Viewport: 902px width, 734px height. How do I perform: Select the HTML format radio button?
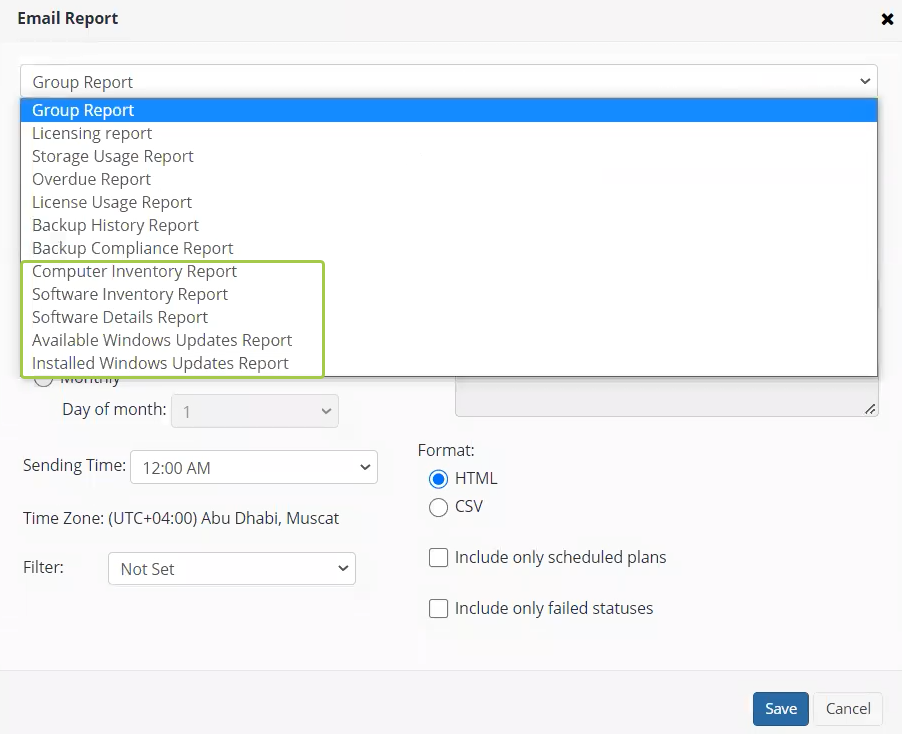[x=438, y=478]
